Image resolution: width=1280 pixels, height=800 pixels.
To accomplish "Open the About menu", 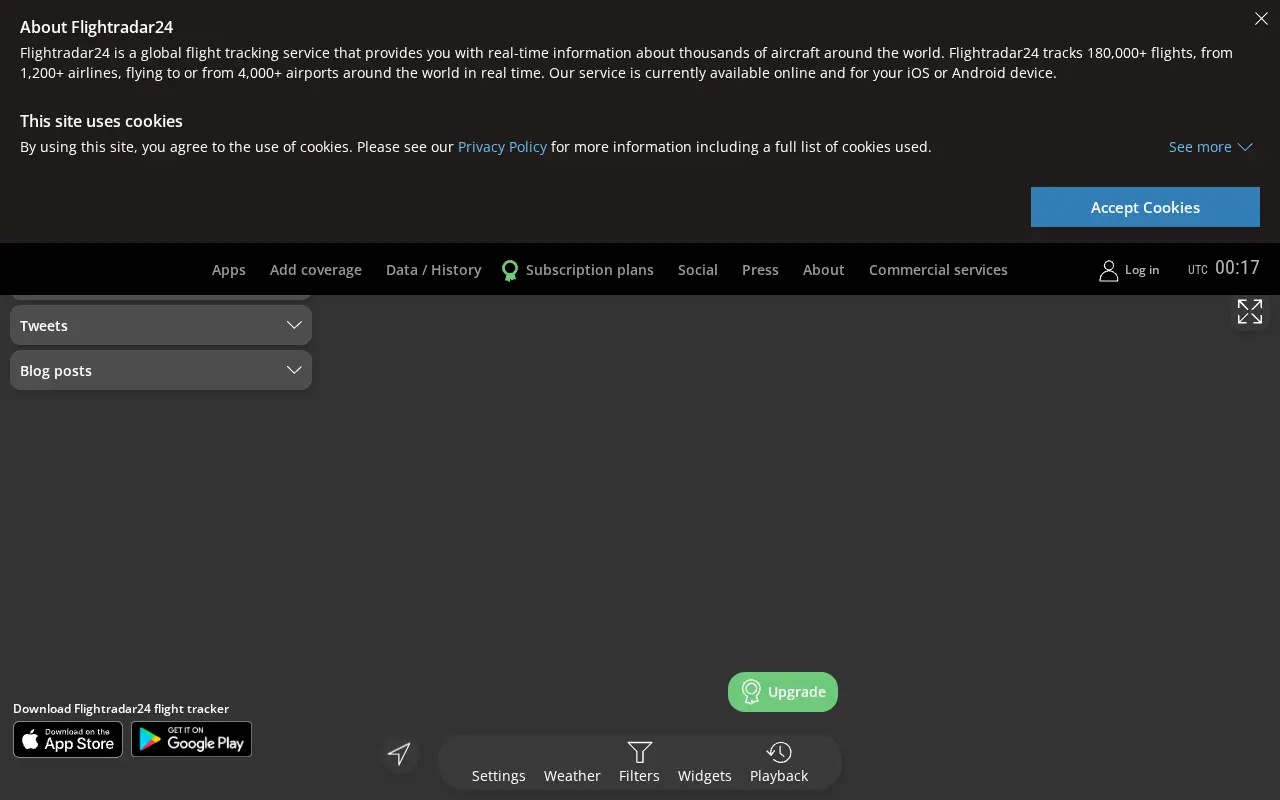I will [824, 270].
